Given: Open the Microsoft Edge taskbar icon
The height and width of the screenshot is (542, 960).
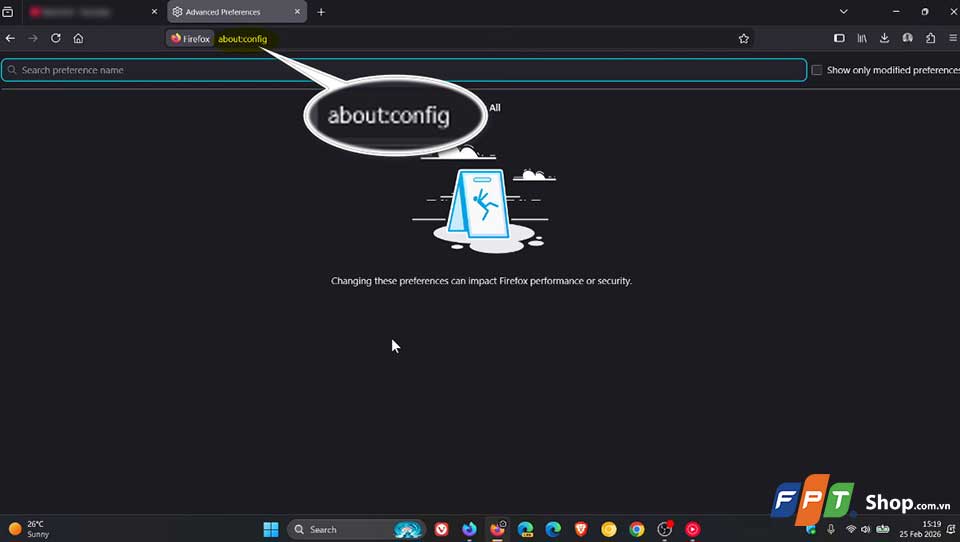Looking at the screenshot, I should coord(553,529).
